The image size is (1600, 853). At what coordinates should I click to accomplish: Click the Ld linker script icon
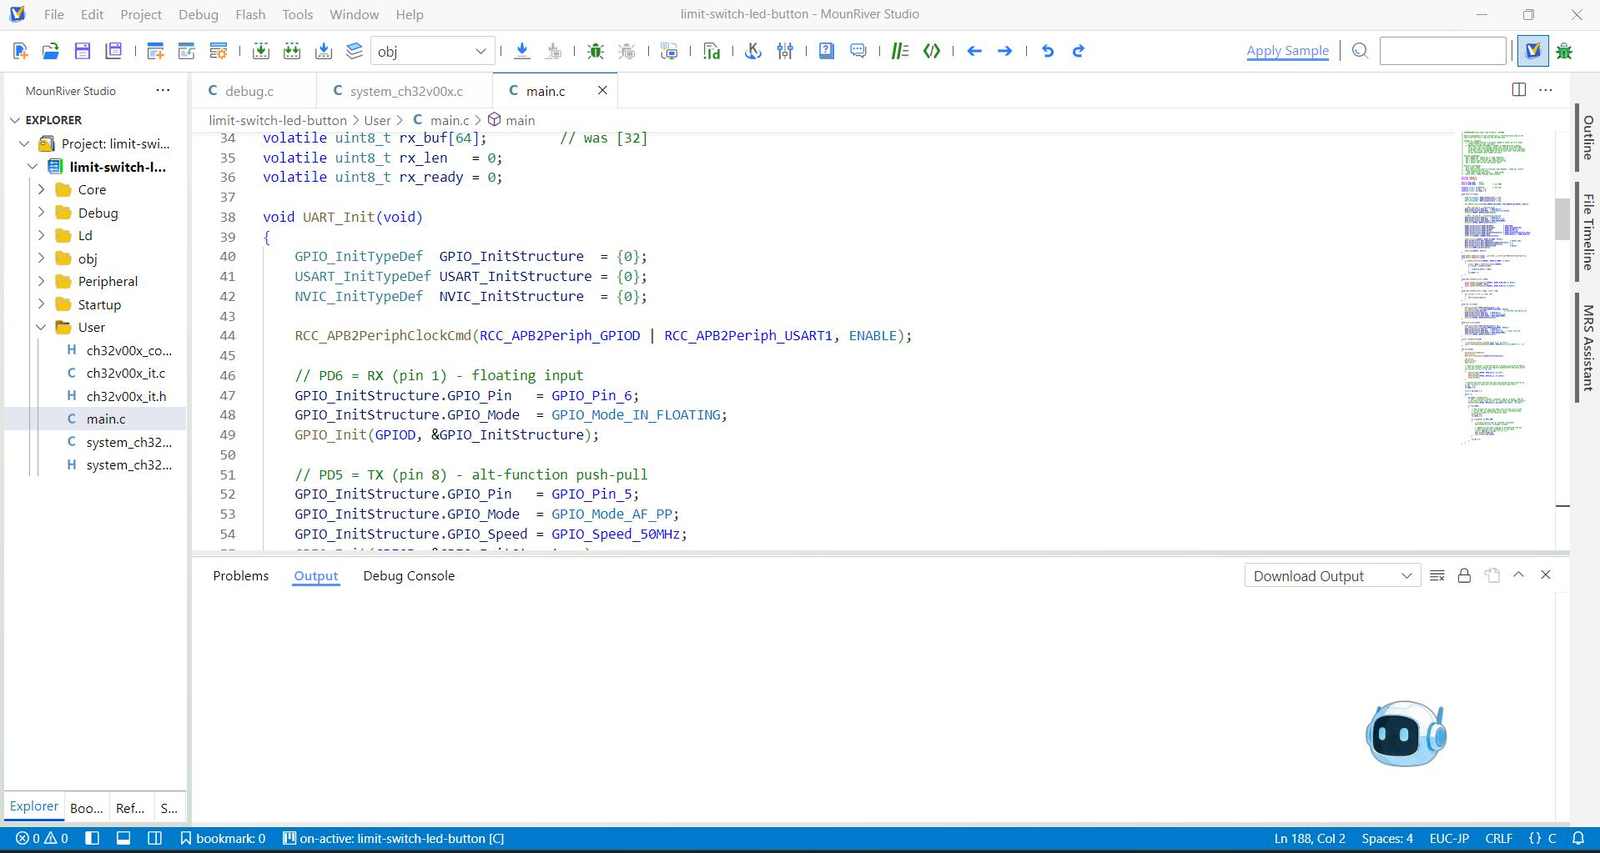712,51
